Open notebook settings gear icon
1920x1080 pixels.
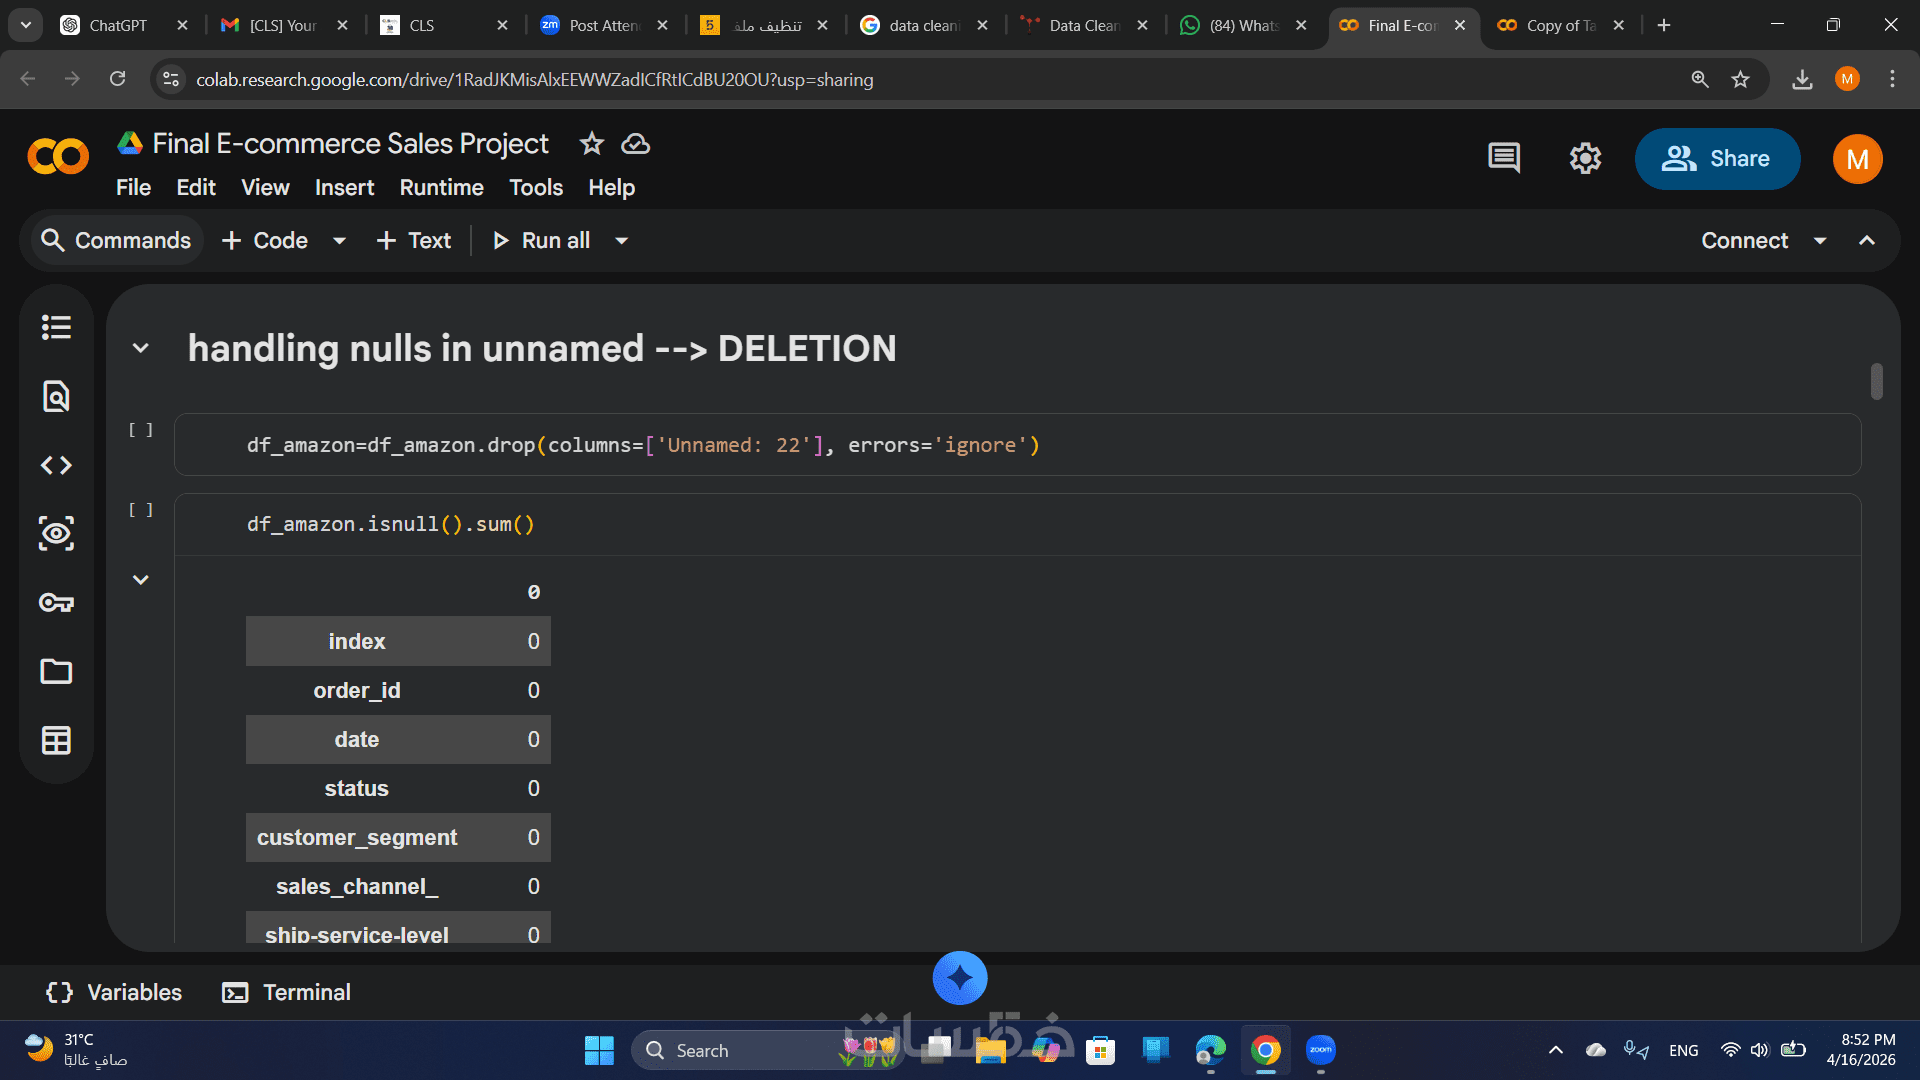pos(1585,158)
